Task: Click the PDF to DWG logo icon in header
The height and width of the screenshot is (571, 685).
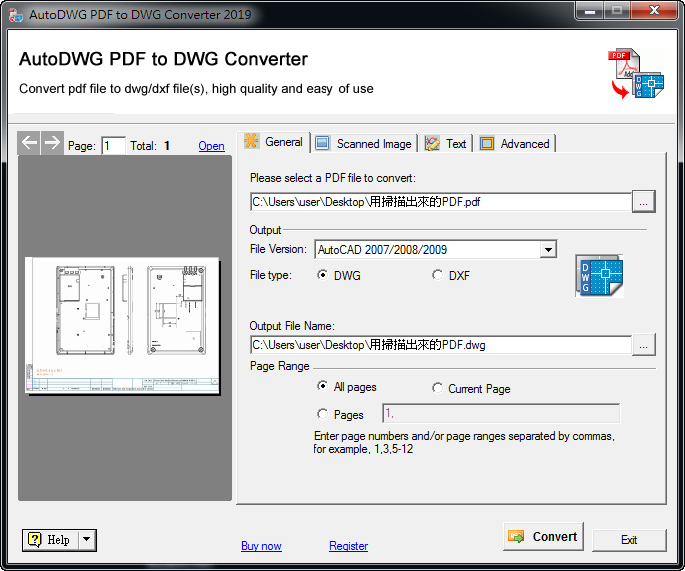Action: (x=636, y=73)
